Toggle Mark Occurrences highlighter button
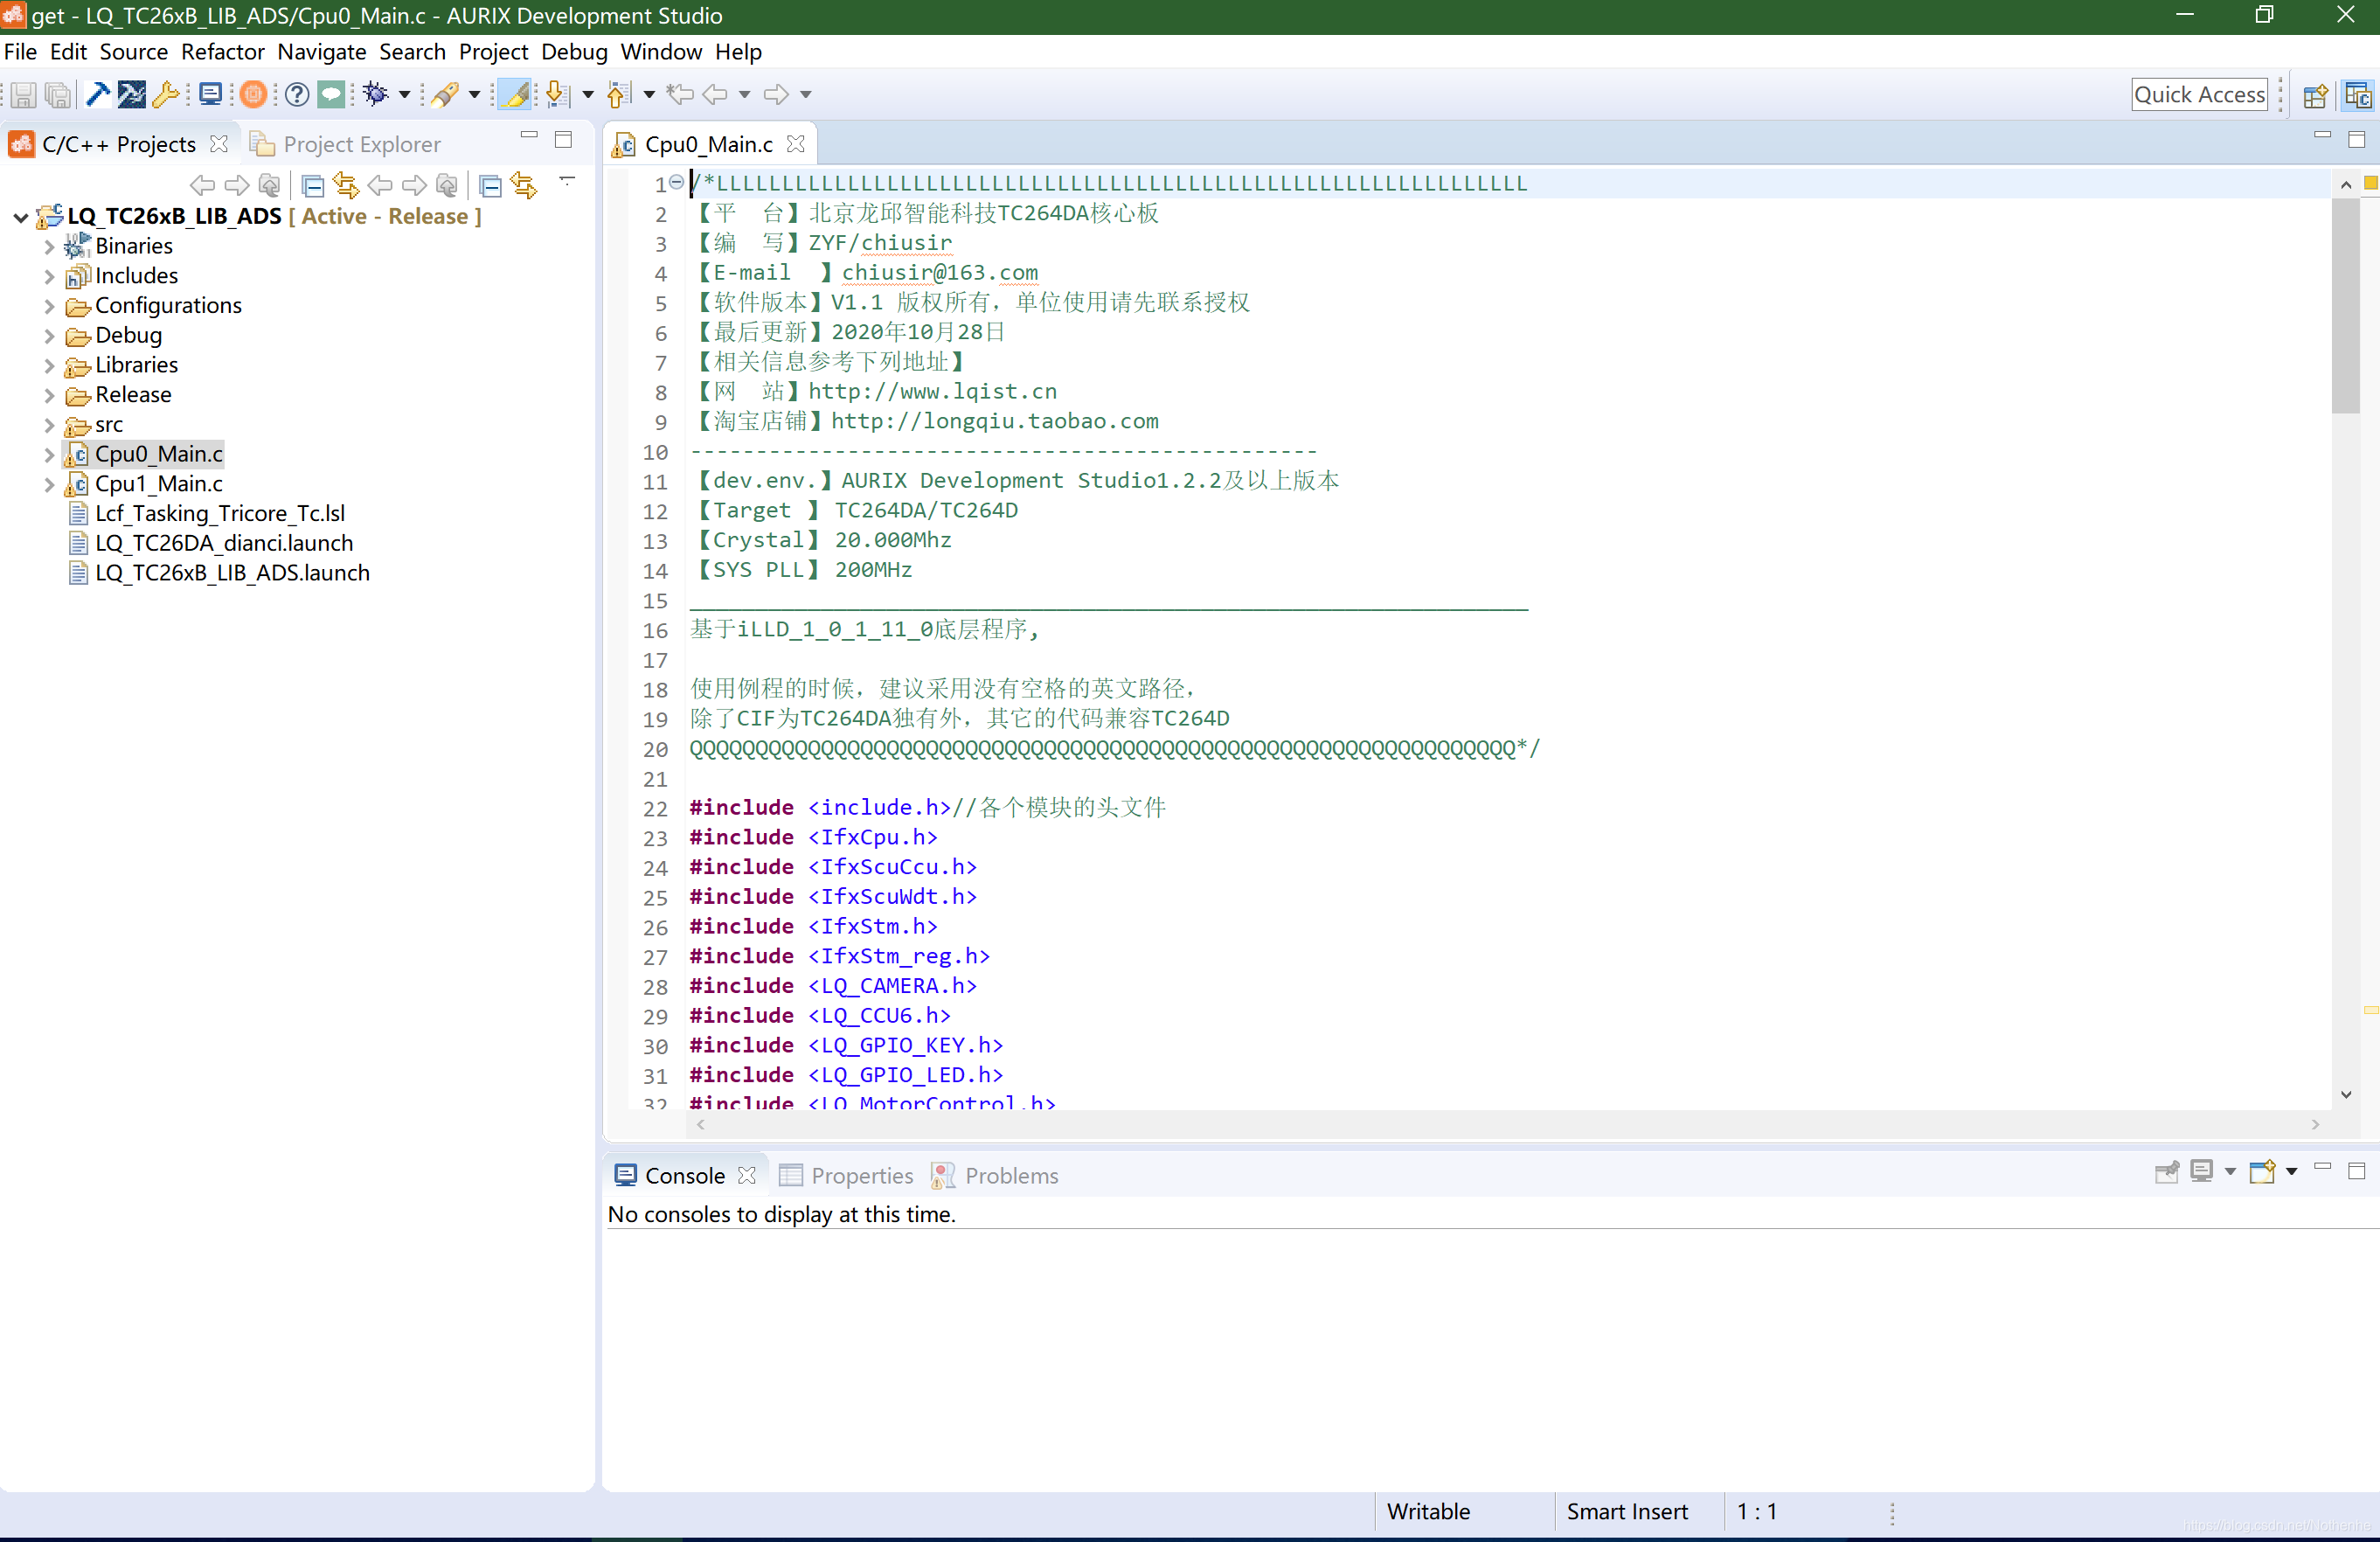Screen dimensions: 2380x1542 pos(516,94)
